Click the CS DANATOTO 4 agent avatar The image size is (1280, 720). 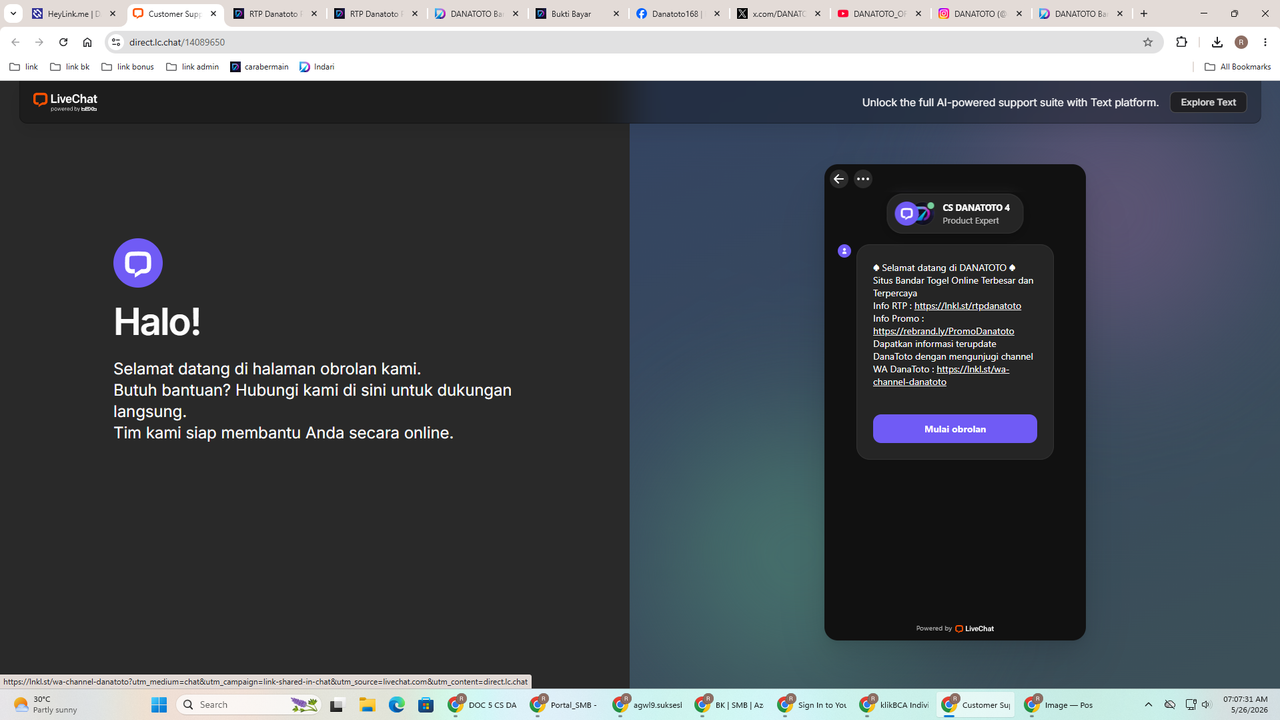tap(914, 213)
